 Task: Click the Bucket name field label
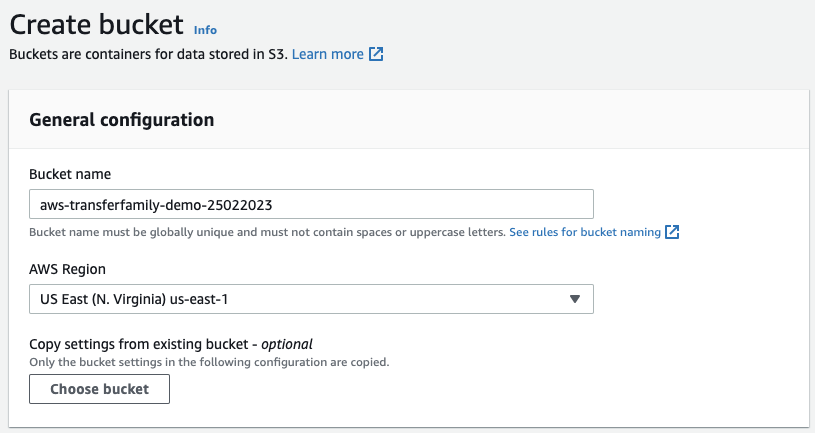[x=70, y=174]
